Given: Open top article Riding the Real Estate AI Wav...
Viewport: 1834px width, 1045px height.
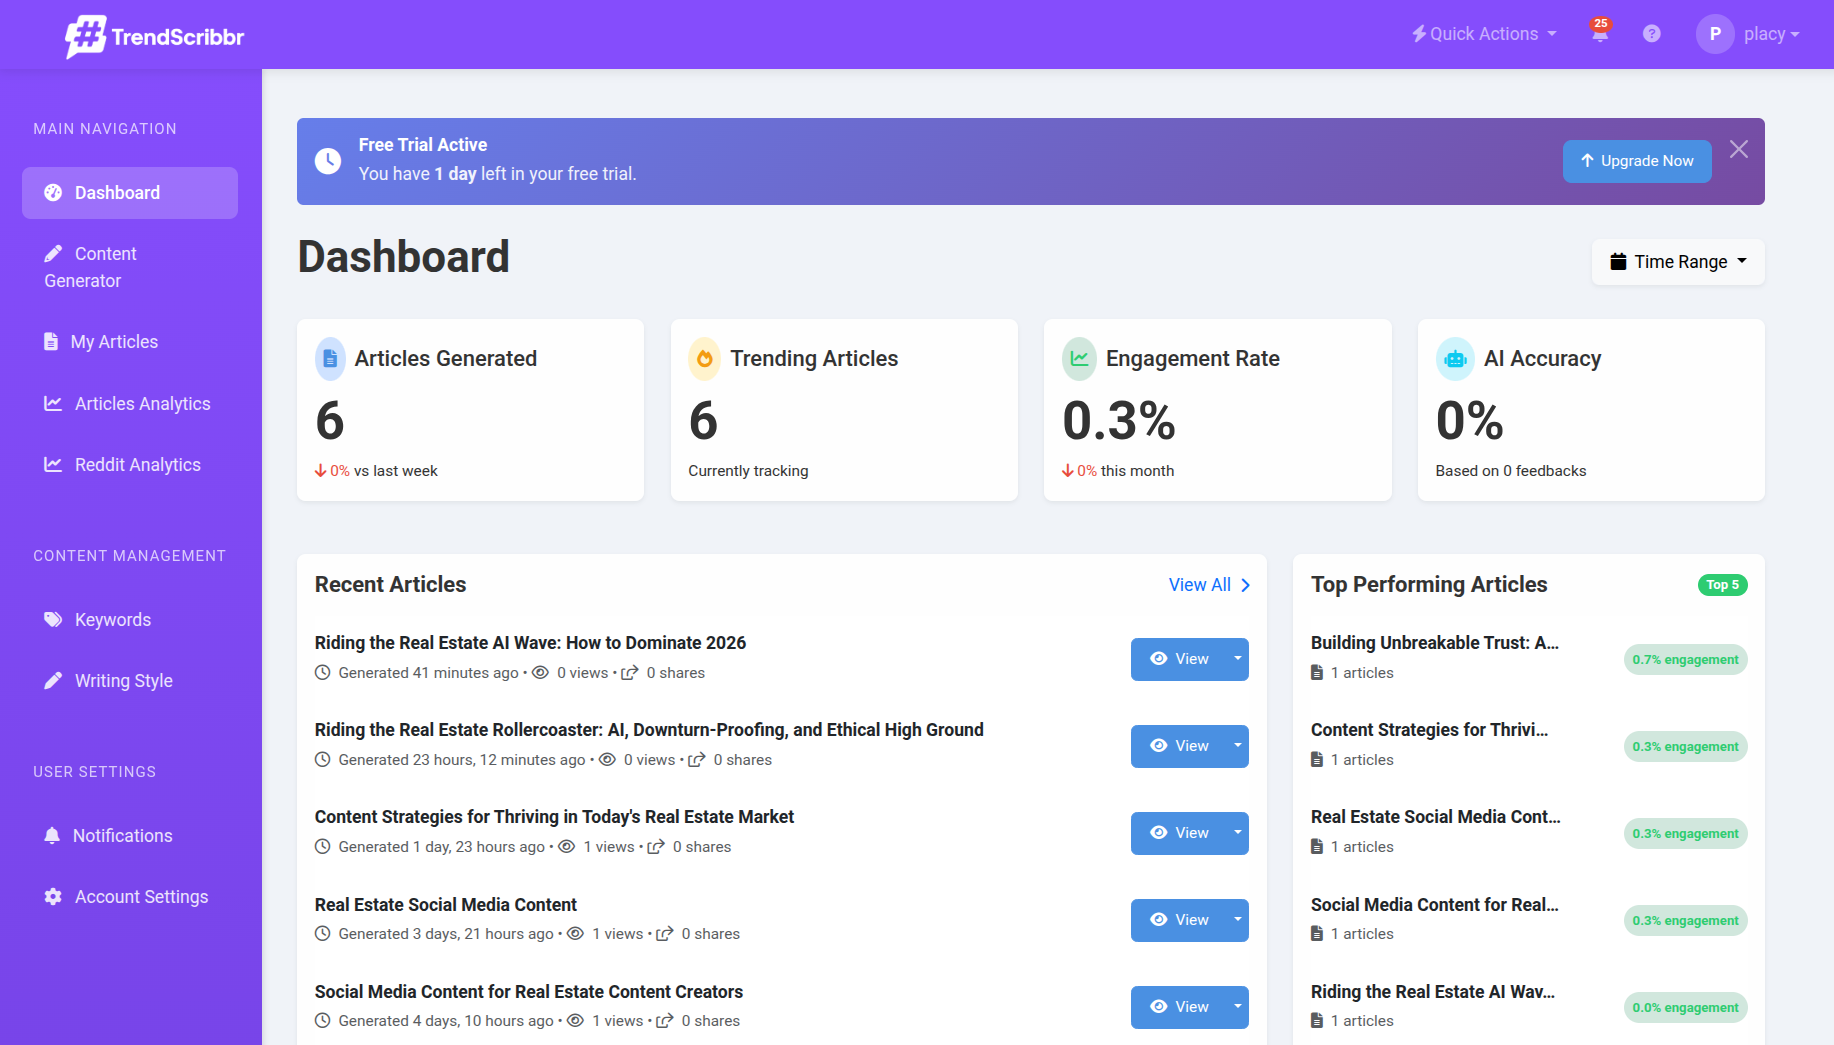Looking at the screenshot, I should (x=1433, y=992).
